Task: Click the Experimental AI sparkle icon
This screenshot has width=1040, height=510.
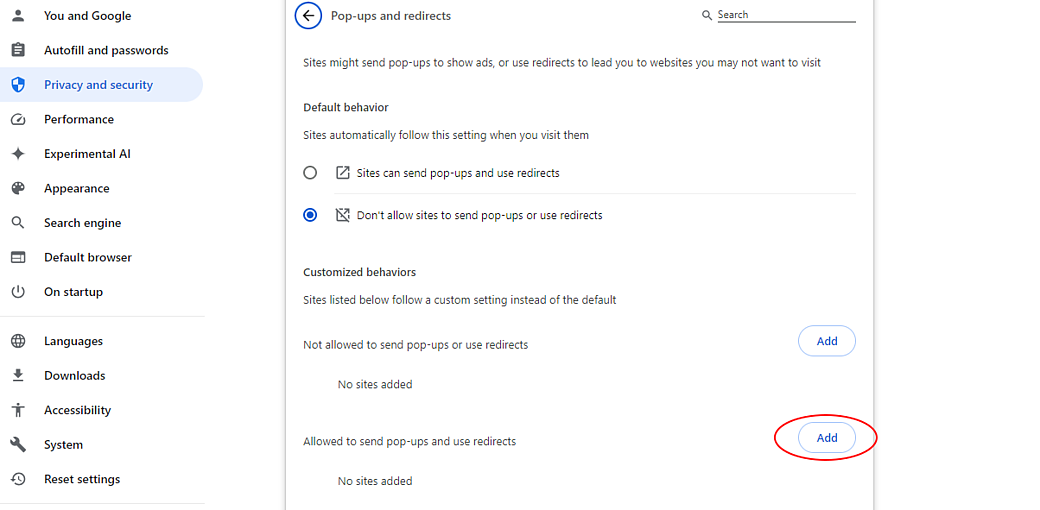Action: click(18, 154)
